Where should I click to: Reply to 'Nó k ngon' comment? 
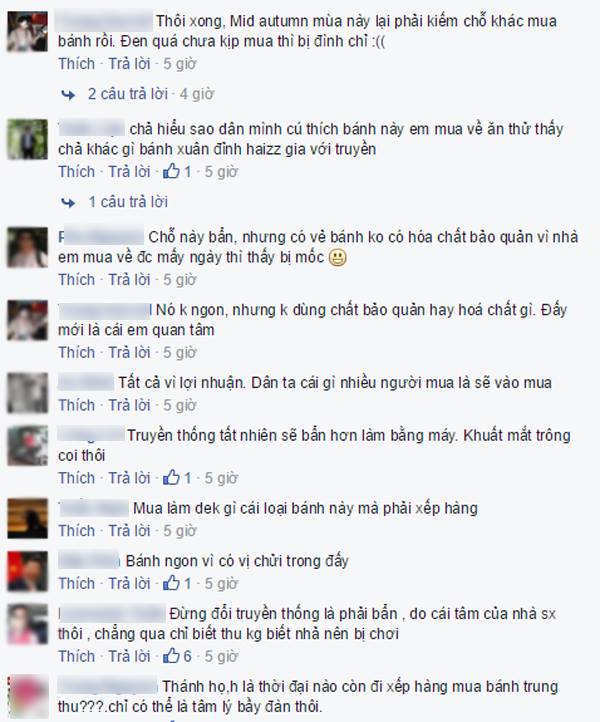129,352
